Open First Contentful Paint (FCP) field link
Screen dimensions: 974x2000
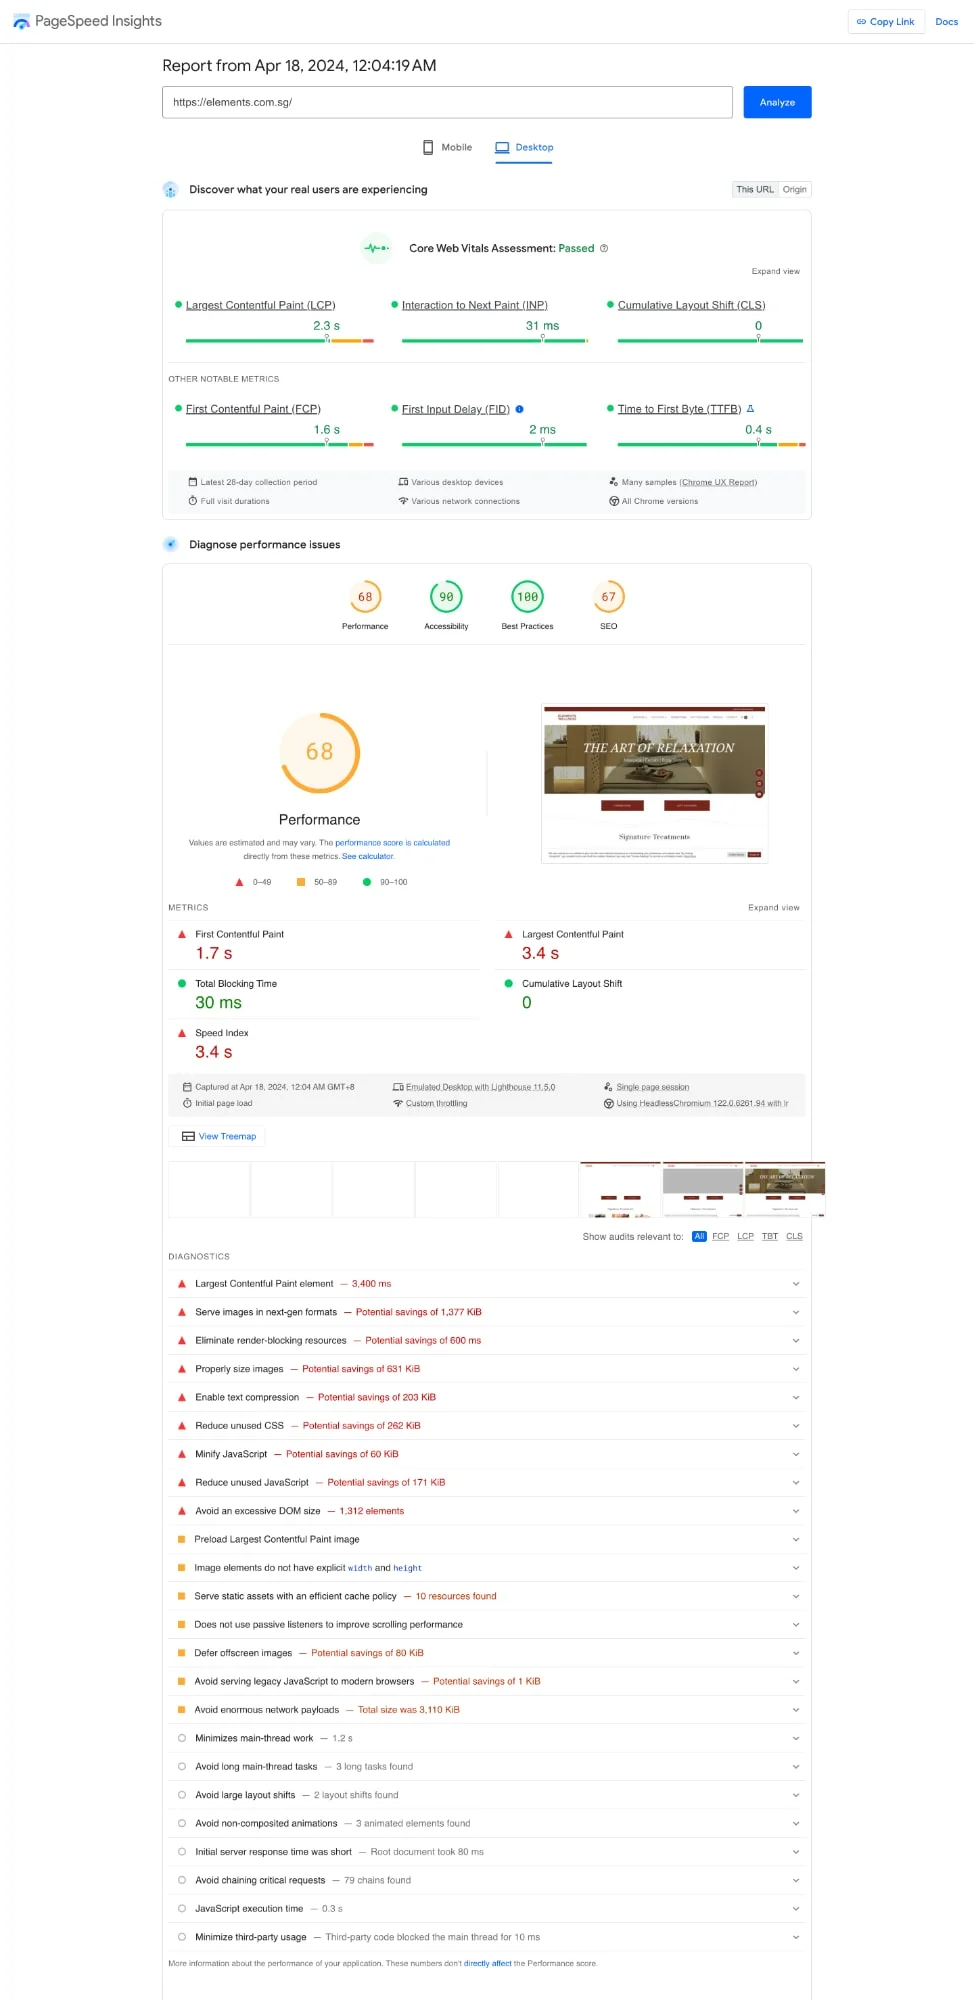(253, 409)
